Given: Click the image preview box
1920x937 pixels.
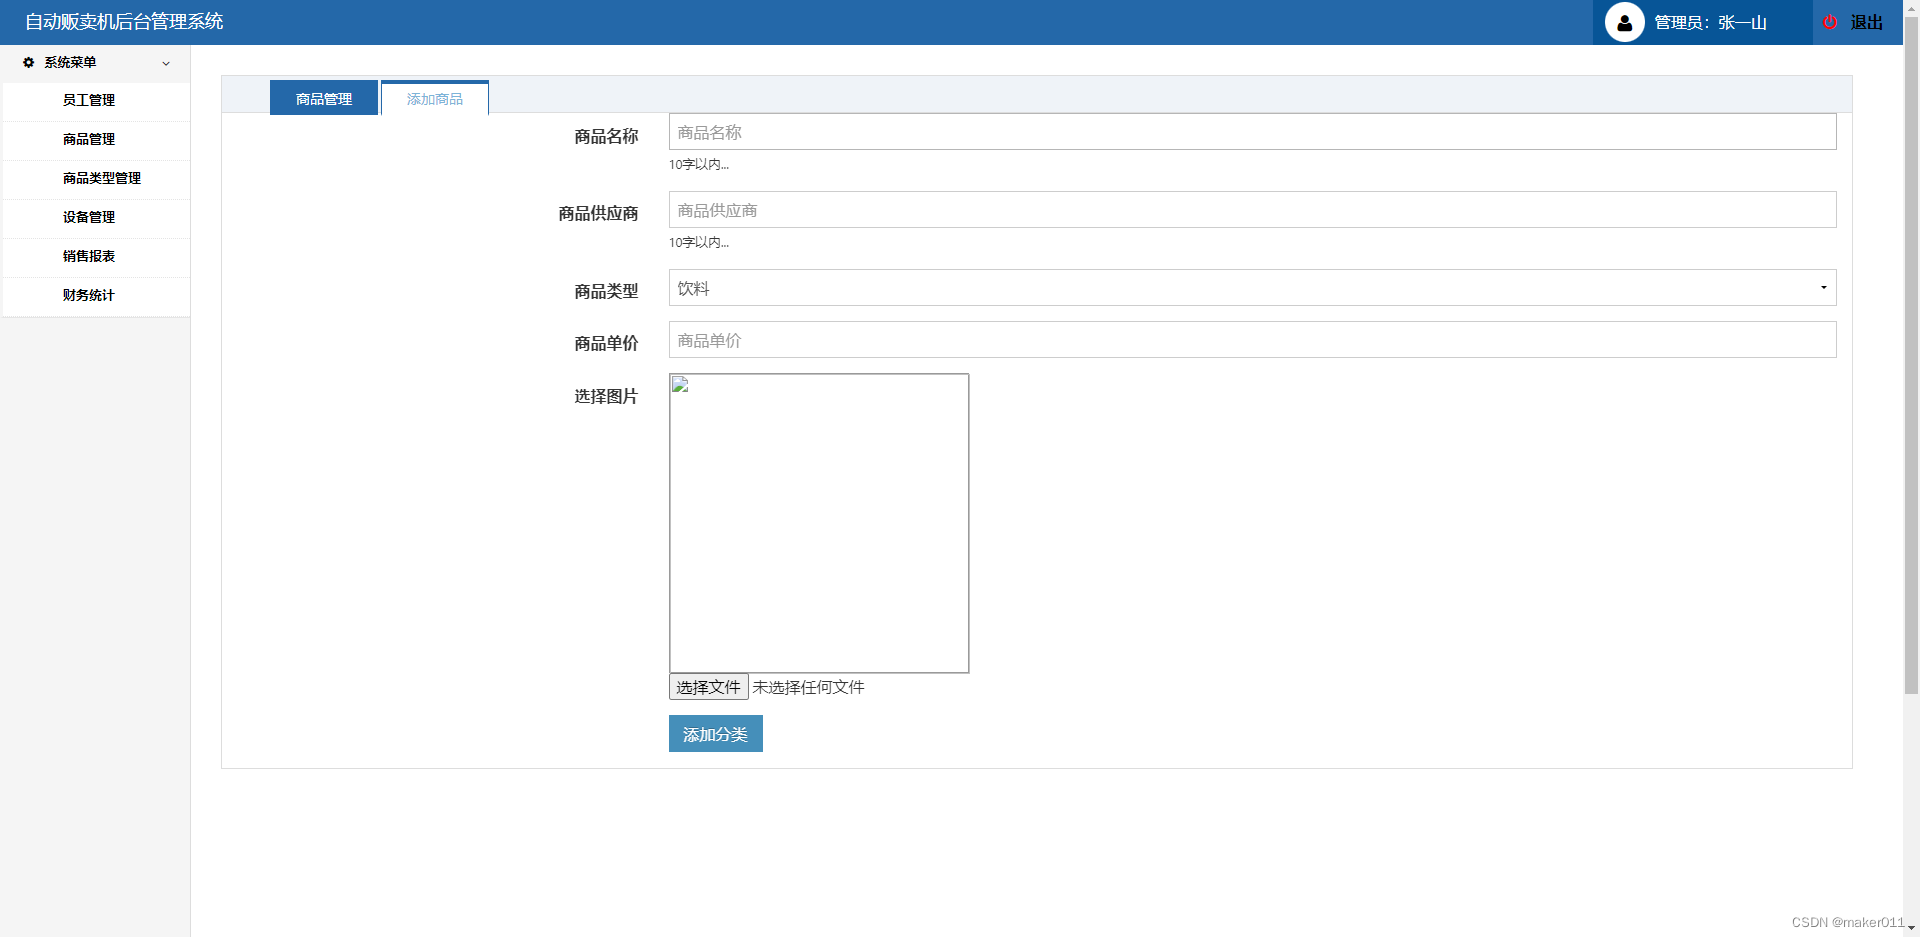Looking at the screenshot, I should pyautogui.click(x=819, y=523).
